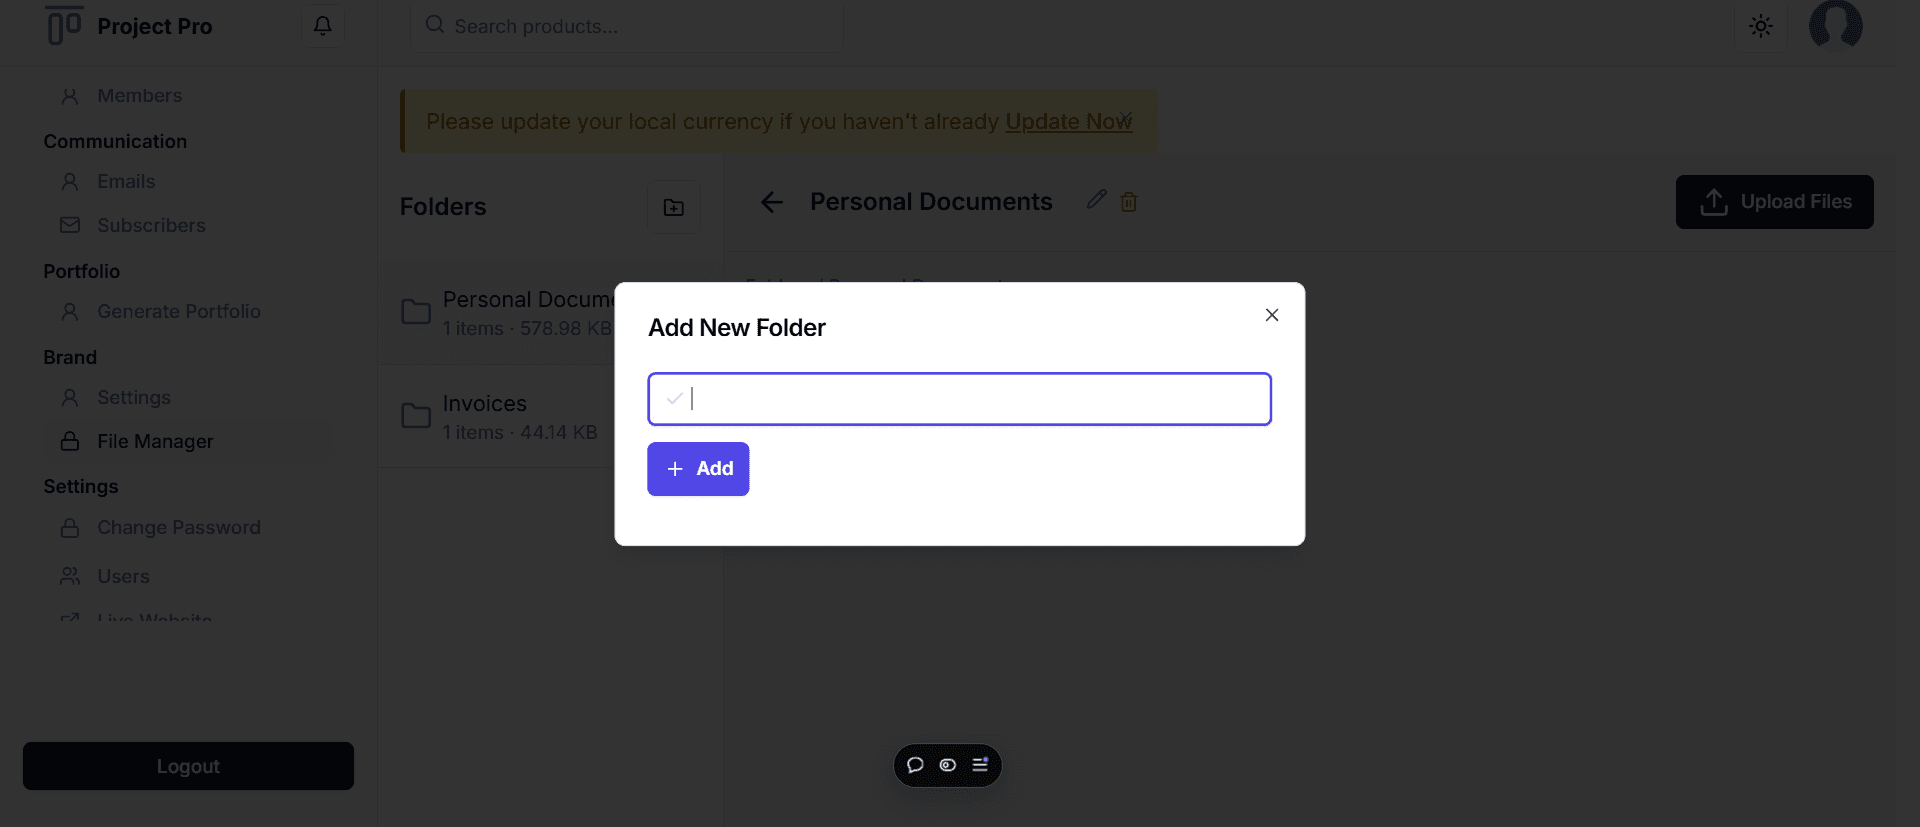Click the folder name input field
The image size is (1920, 827).
[x=960, y=399]
